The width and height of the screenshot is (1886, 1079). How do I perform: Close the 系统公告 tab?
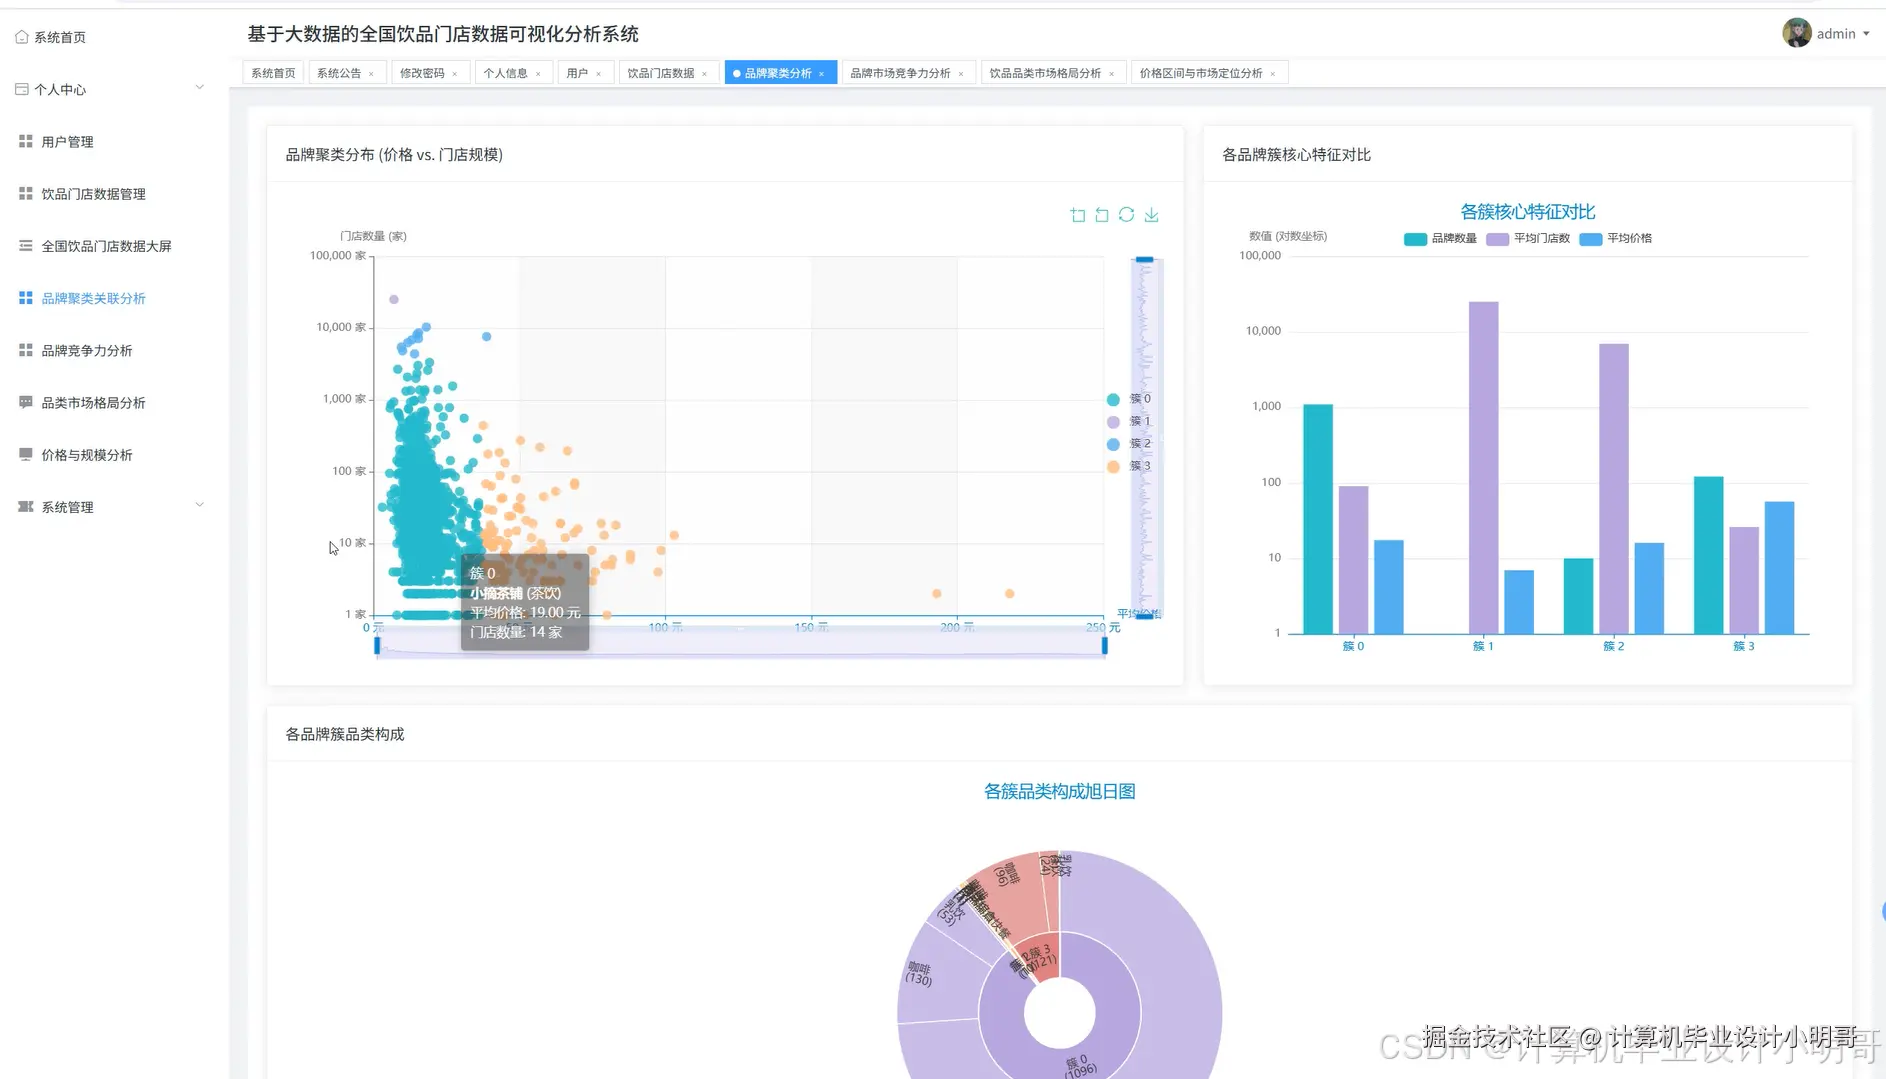[x=371, y=74]
